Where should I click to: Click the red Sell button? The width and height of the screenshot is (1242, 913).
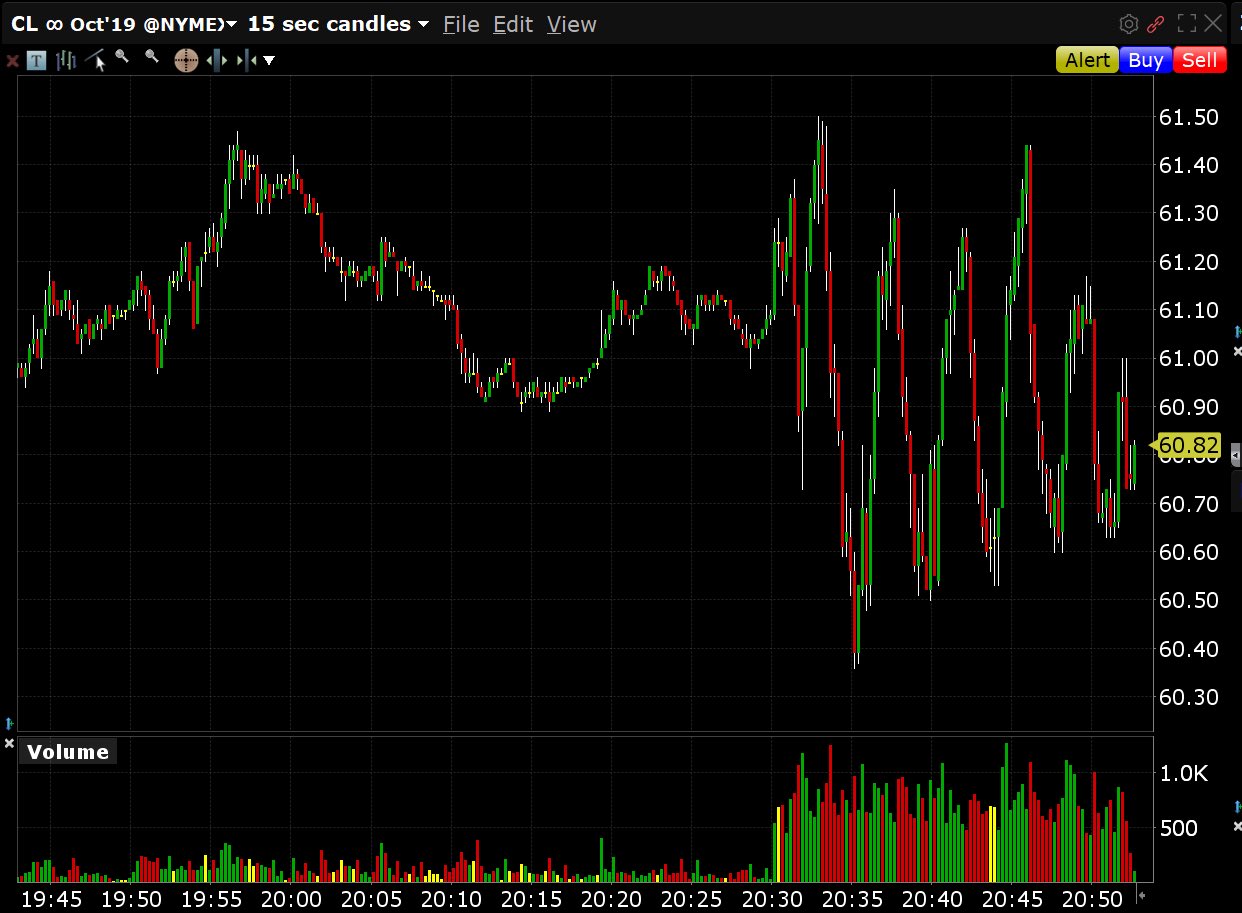[x=1200, y=60]
